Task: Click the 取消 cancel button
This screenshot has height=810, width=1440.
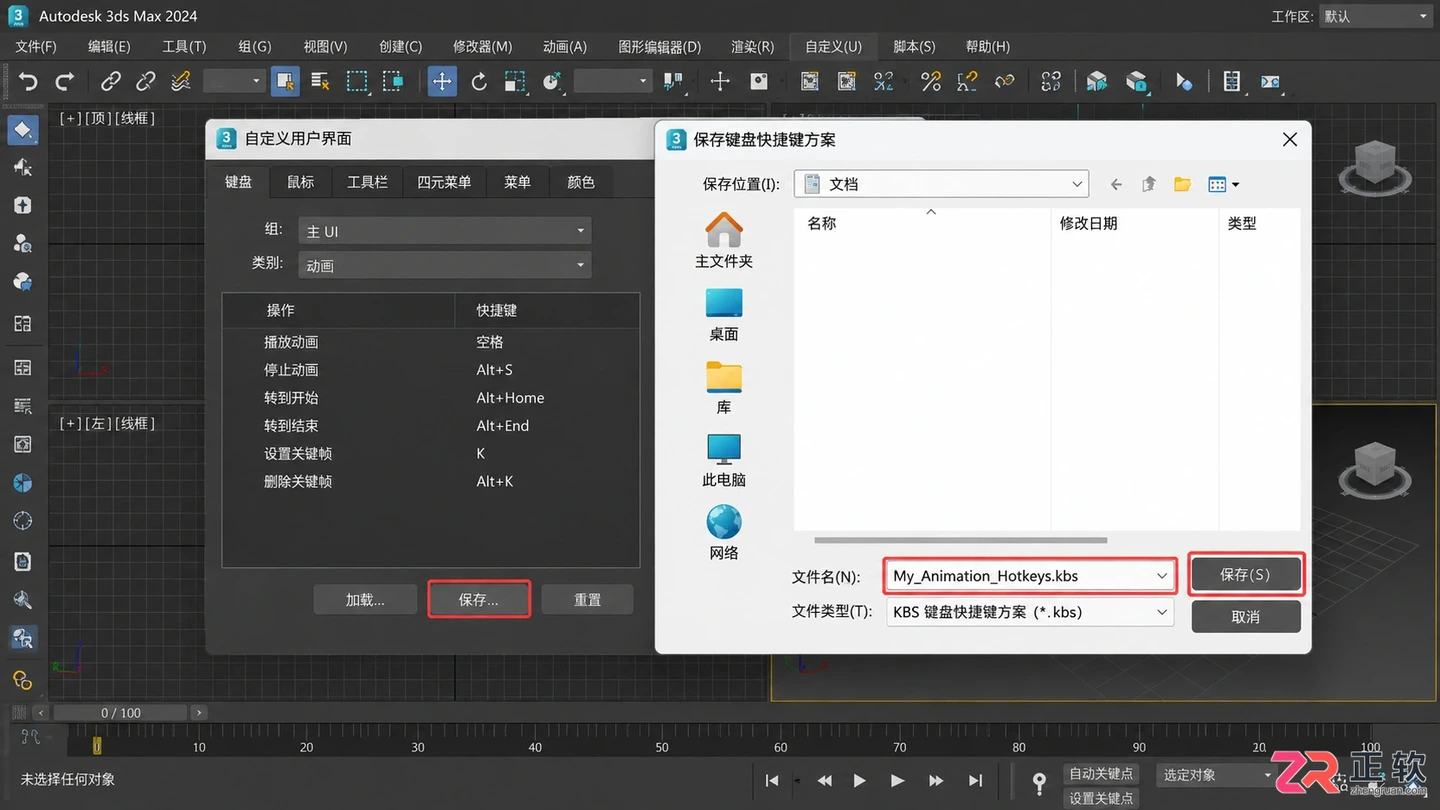Action: pyautogui.click(x=1246, y=617)
